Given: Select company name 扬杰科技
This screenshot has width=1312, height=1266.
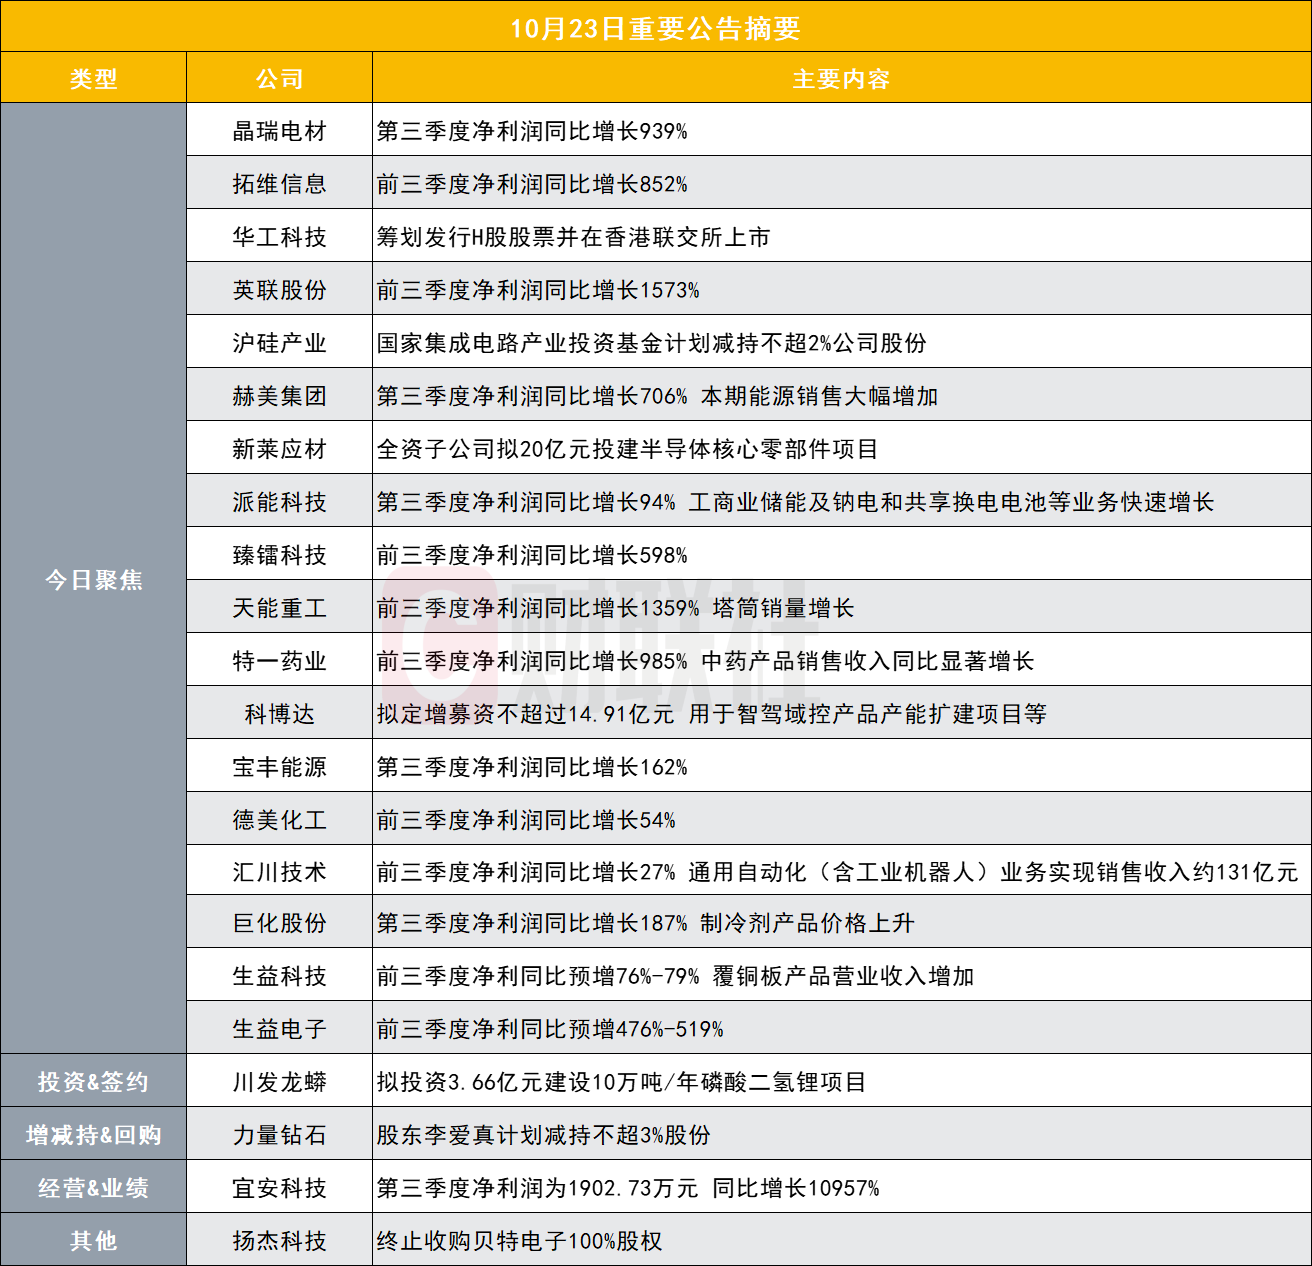Looking at the screenshot, I should pyautogui.click(x=280, y=1241).
